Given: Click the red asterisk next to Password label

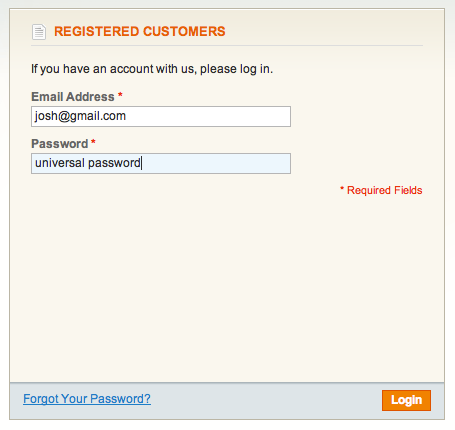Looking at the screenshot, I should pos(93,142).
